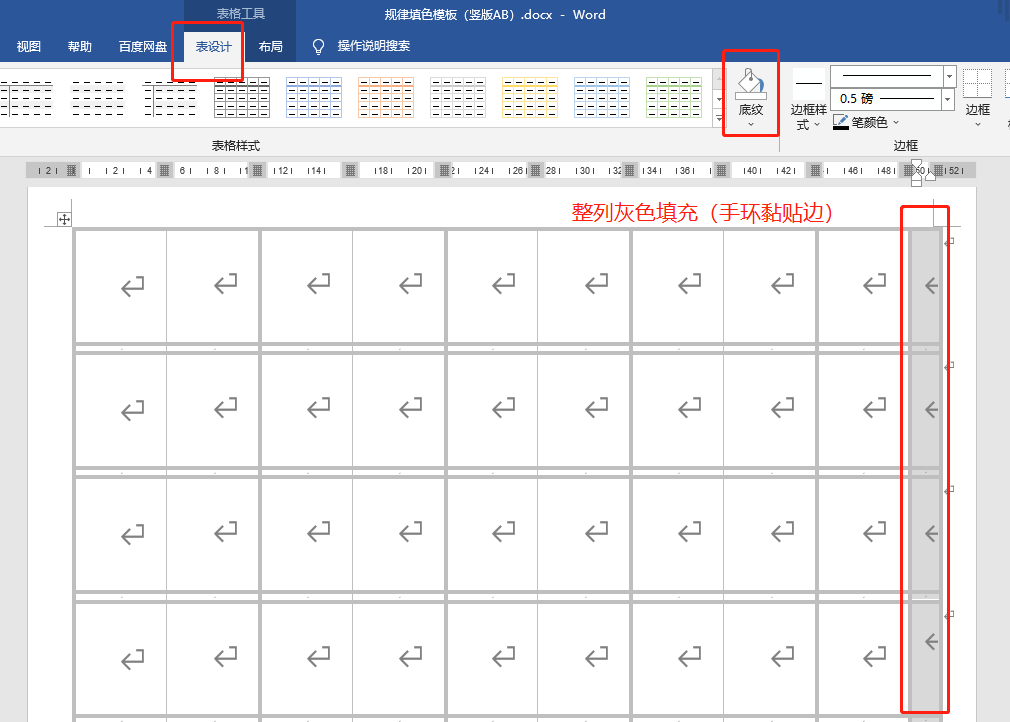Open the 底纹 shading dropdown arrow
The height and width of the screenshot is (722, 1010).
(x=751, y=124)
